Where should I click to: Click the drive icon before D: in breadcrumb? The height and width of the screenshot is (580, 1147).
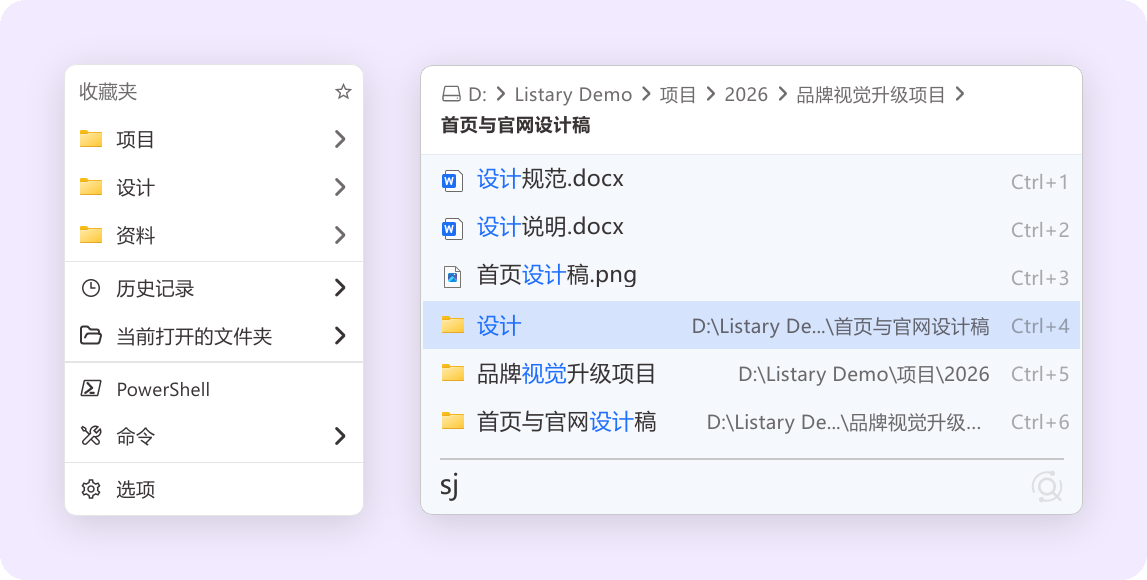(451, 94)
